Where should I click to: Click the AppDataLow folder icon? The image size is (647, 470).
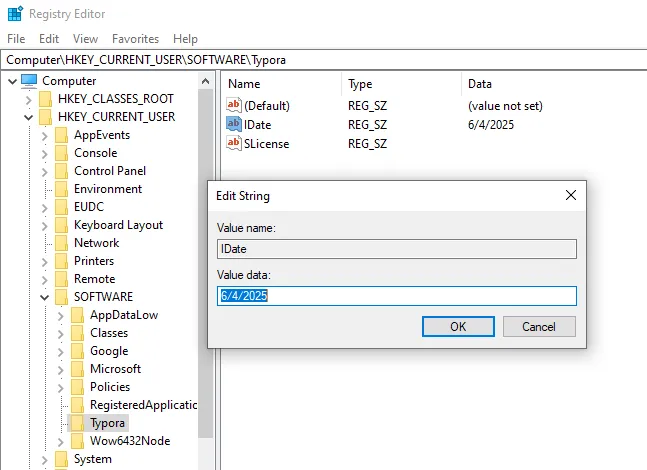78,315
